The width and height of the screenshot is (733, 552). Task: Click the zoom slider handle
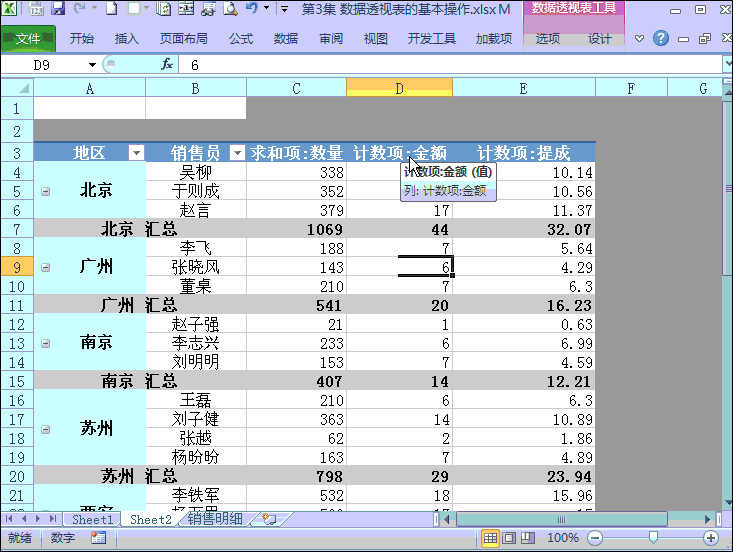click(653, 538)
